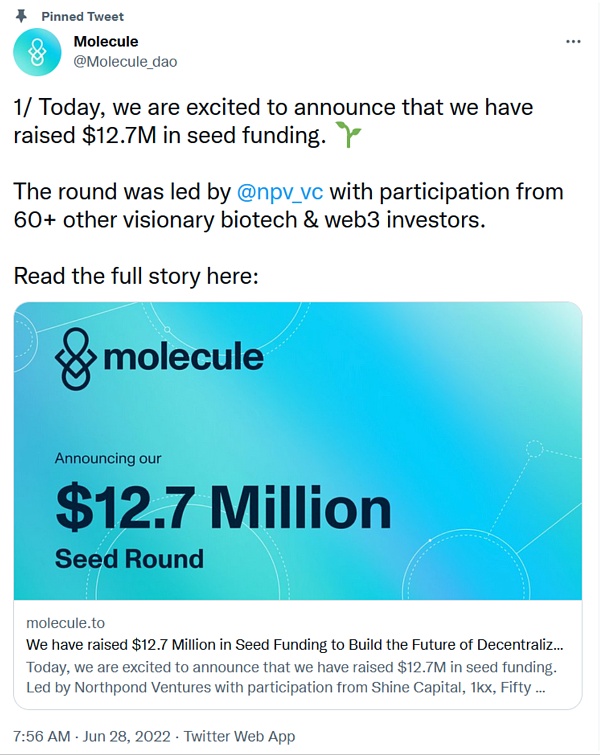Open the @npv_vc mention link
Image resolution: width=600 pixels, height=755 pixels.
[280, 192]
